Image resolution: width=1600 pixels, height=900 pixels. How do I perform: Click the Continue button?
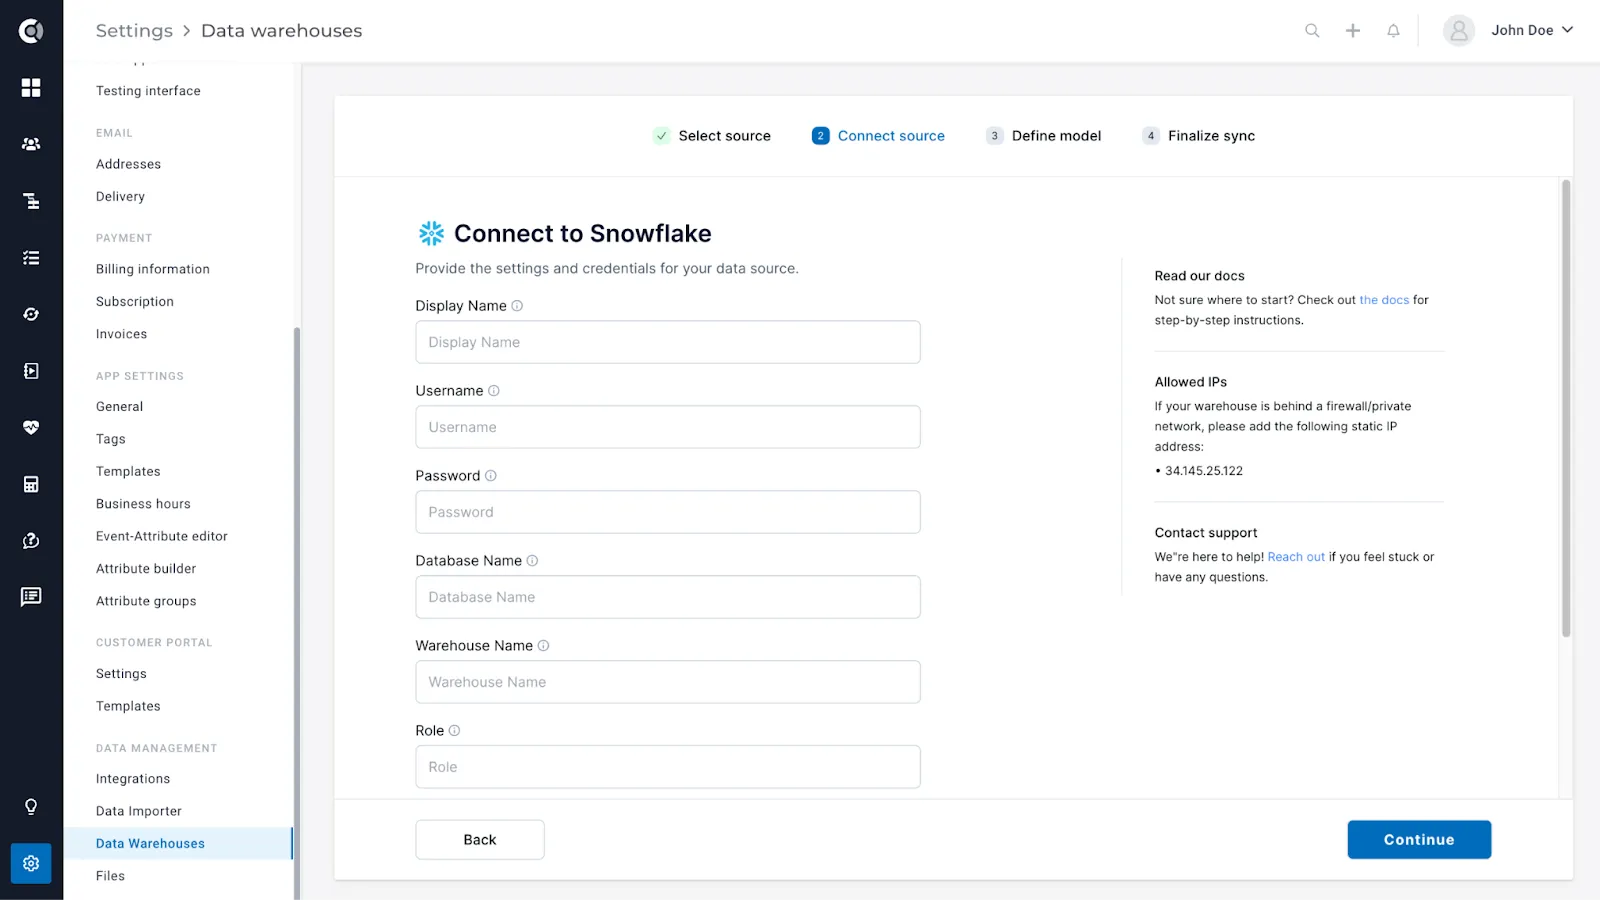click(x=1419, y=840)
